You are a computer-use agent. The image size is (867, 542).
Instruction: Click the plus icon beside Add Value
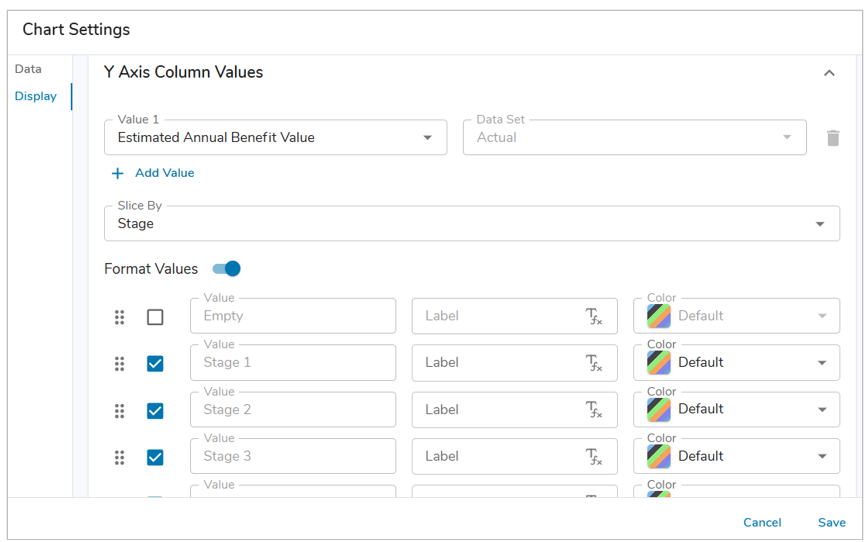tap(117, 174)
